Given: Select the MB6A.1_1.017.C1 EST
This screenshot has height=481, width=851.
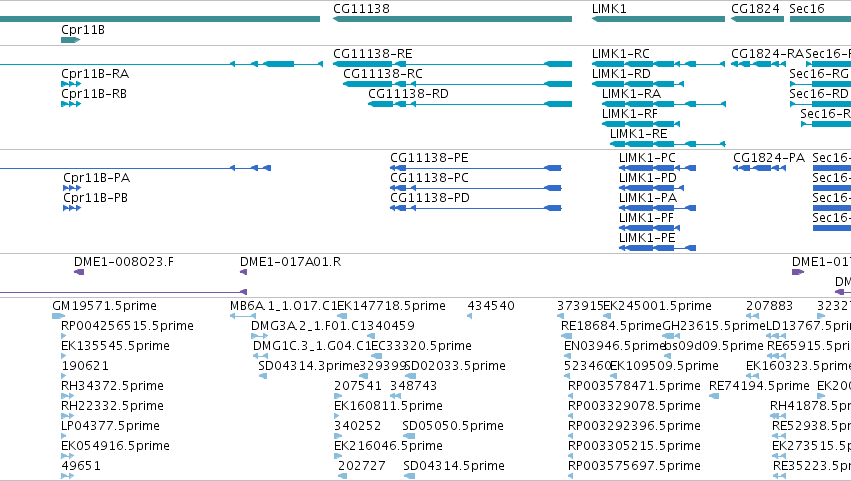Looking at the screenshot, I should (243, 316).
